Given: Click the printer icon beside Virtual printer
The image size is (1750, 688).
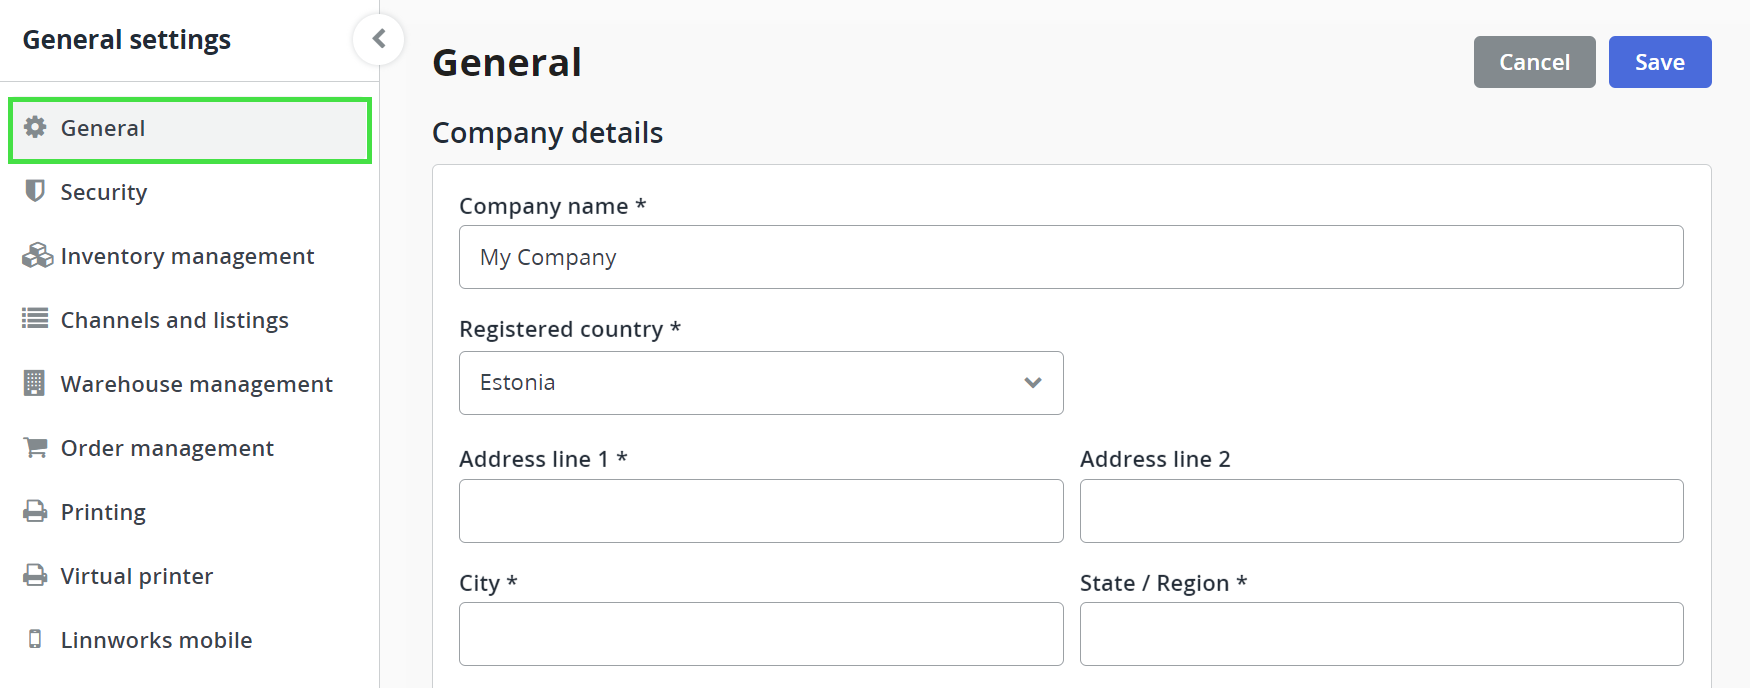Looking at the screenshot, I should (35, 575).
